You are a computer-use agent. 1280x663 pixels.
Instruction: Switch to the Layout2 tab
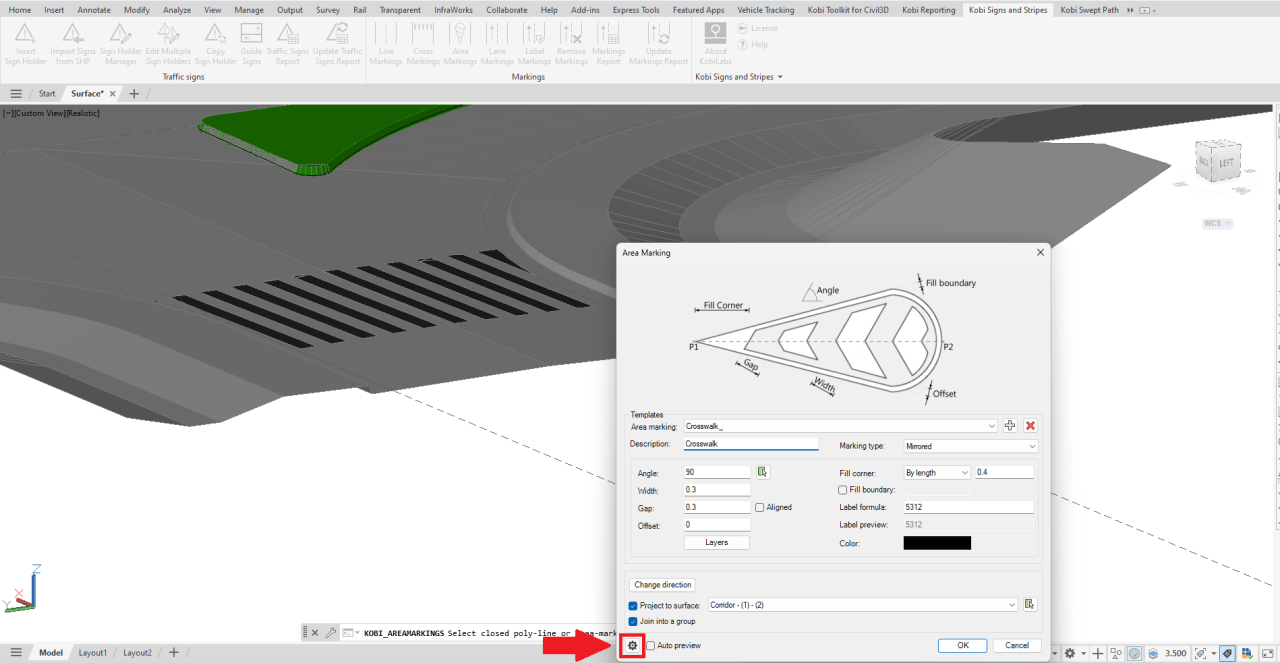click(137, 653)
